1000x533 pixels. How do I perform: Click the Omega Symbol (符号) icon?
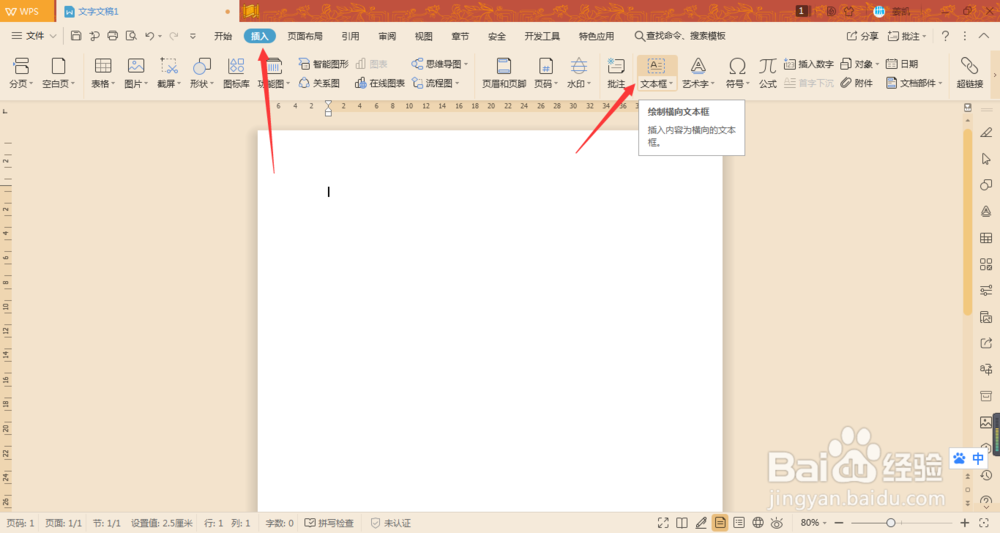737,66
